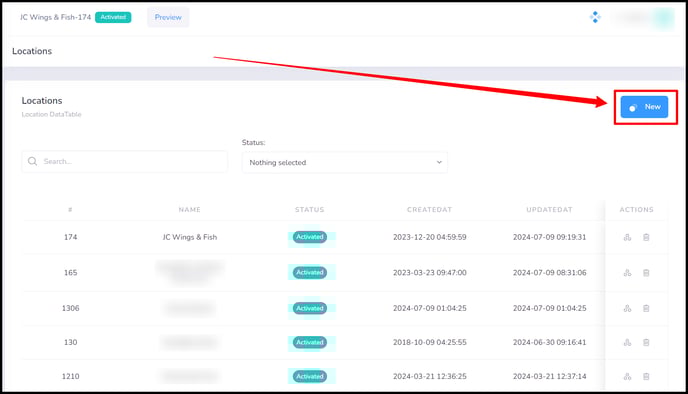688x394 pixels.
Task: Sort by the UPDATEDAT column header
Action: 549,210
